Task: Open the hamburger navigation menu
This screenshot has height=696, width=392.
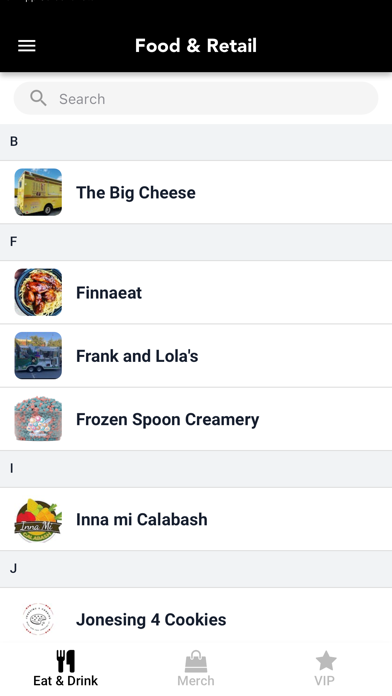Action: click(27, 46)
